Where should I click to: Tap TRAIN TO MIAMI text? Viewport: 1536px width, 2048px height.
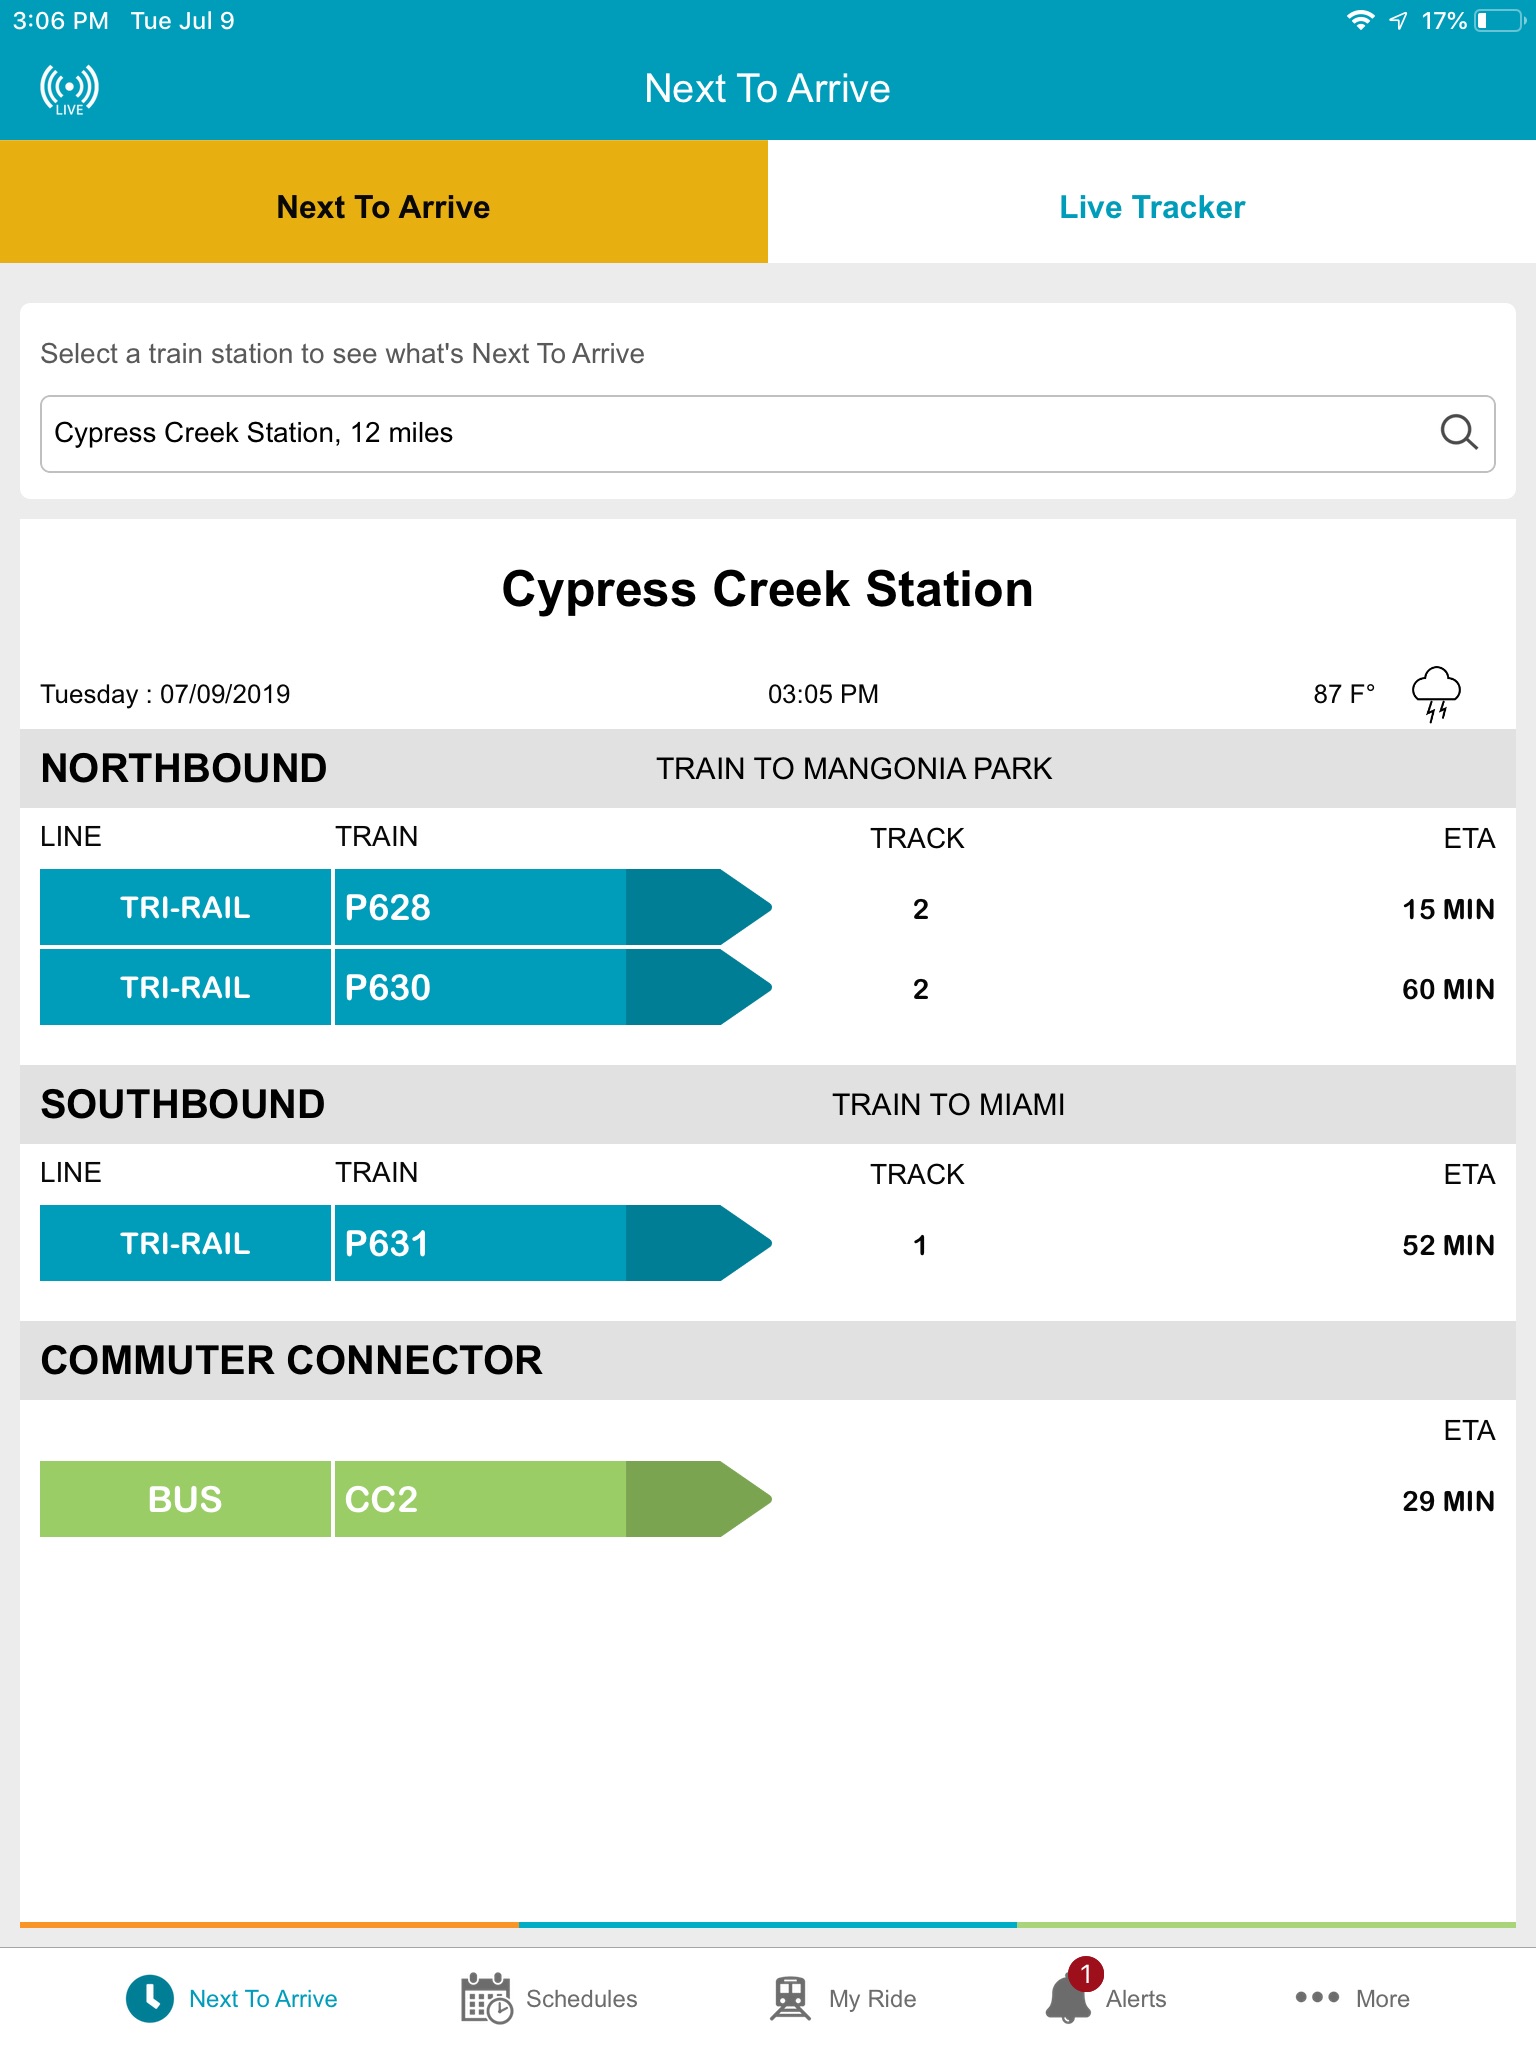[948, 1104]
